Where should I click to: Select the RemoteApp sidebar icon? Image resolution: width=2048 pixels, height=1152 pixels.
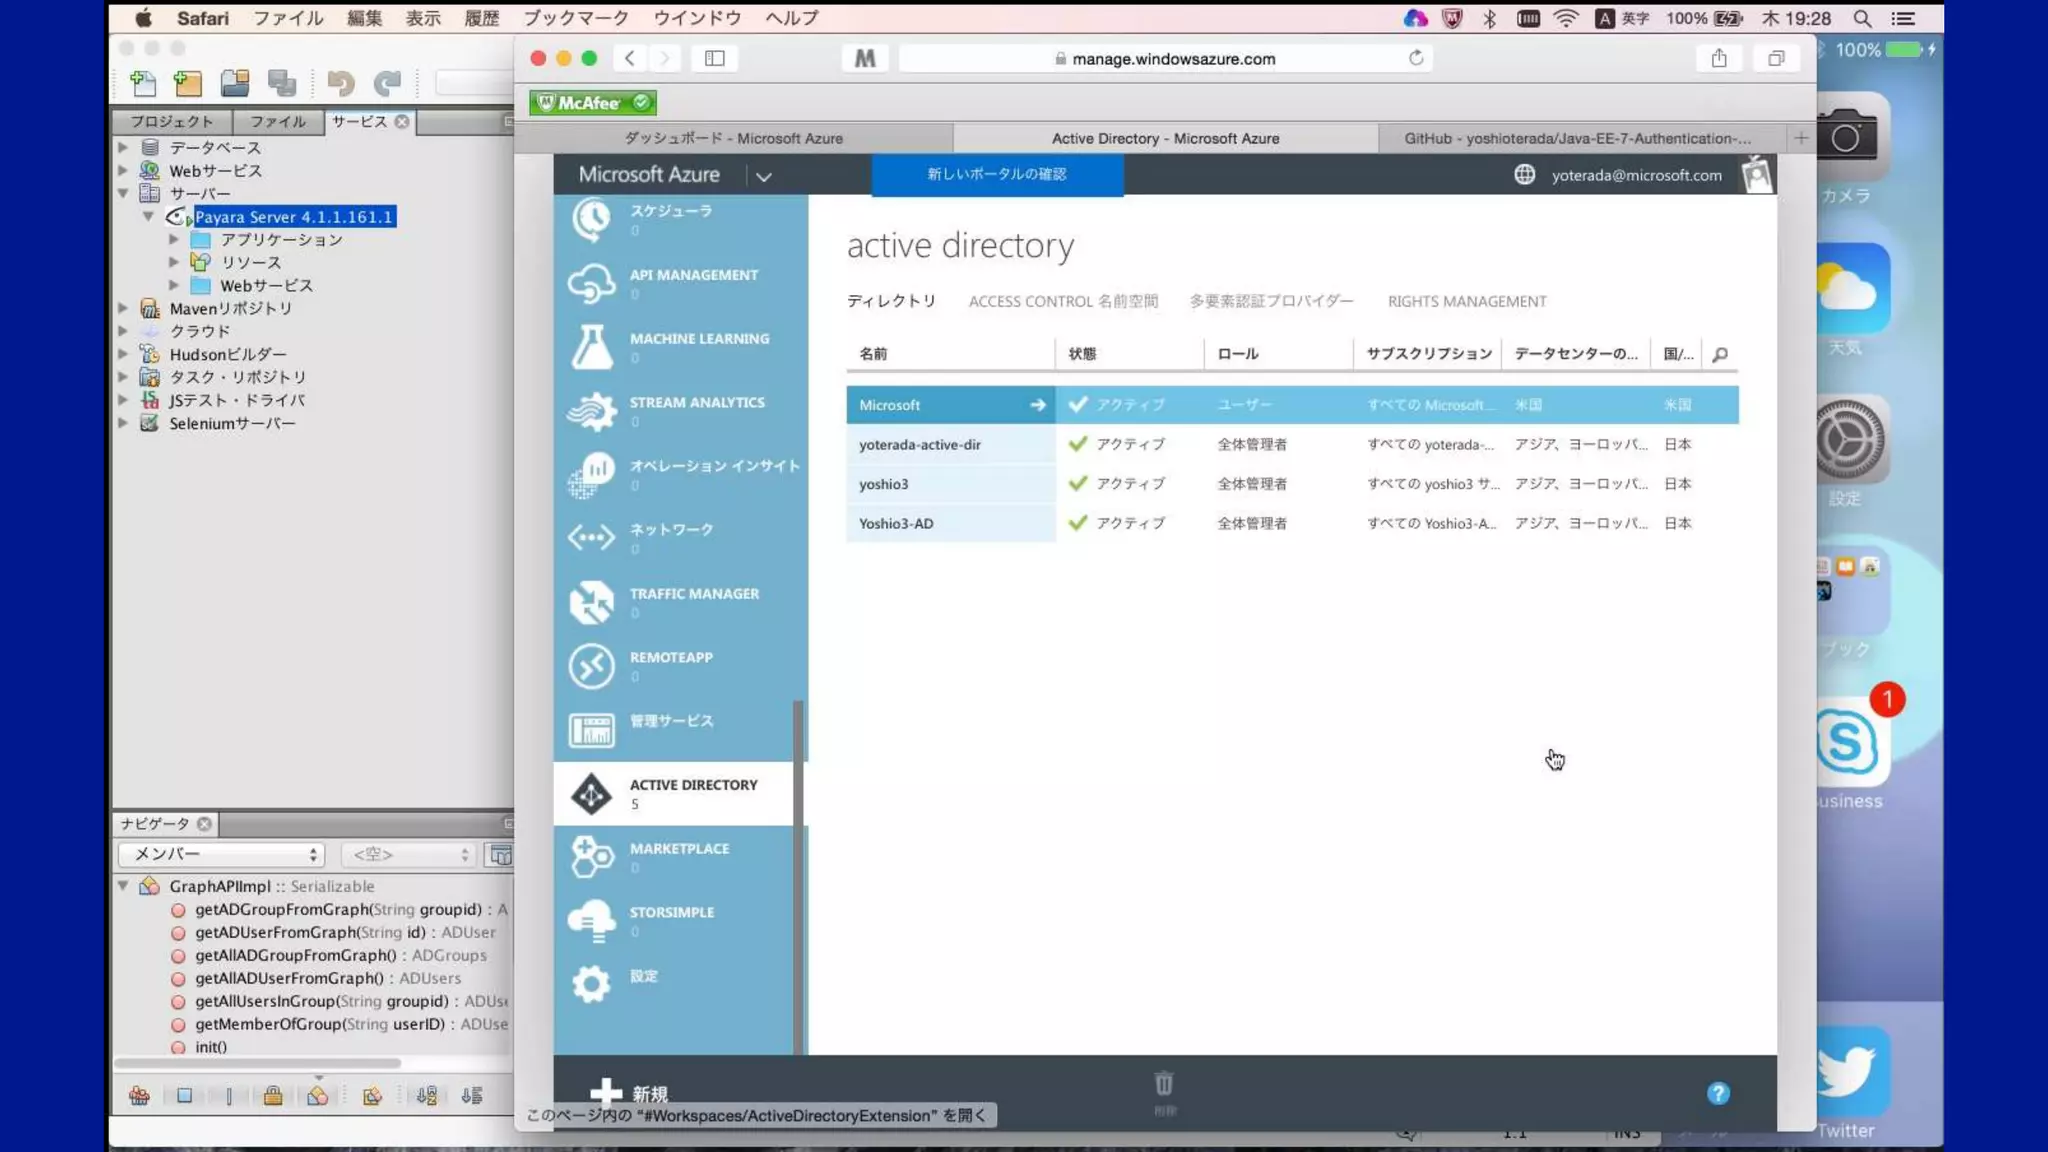click(591, 666)
